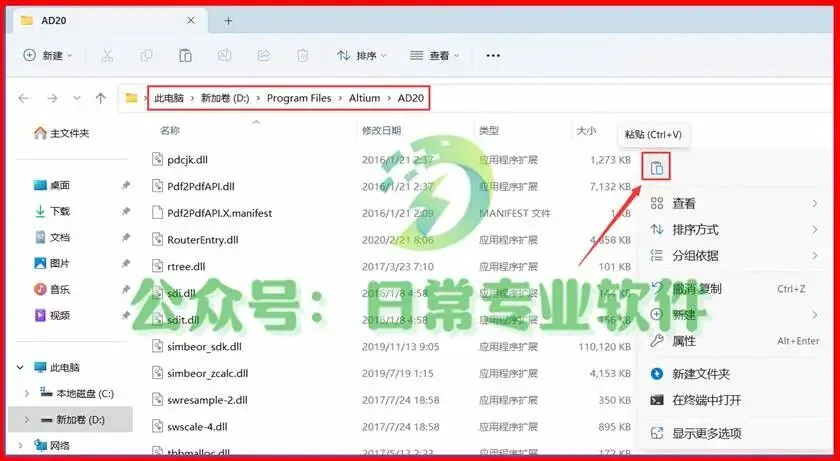The width and height of the screenshot is (840, 461).
Task: Click the Rename icon in toolbar
Action: point(224,55)
